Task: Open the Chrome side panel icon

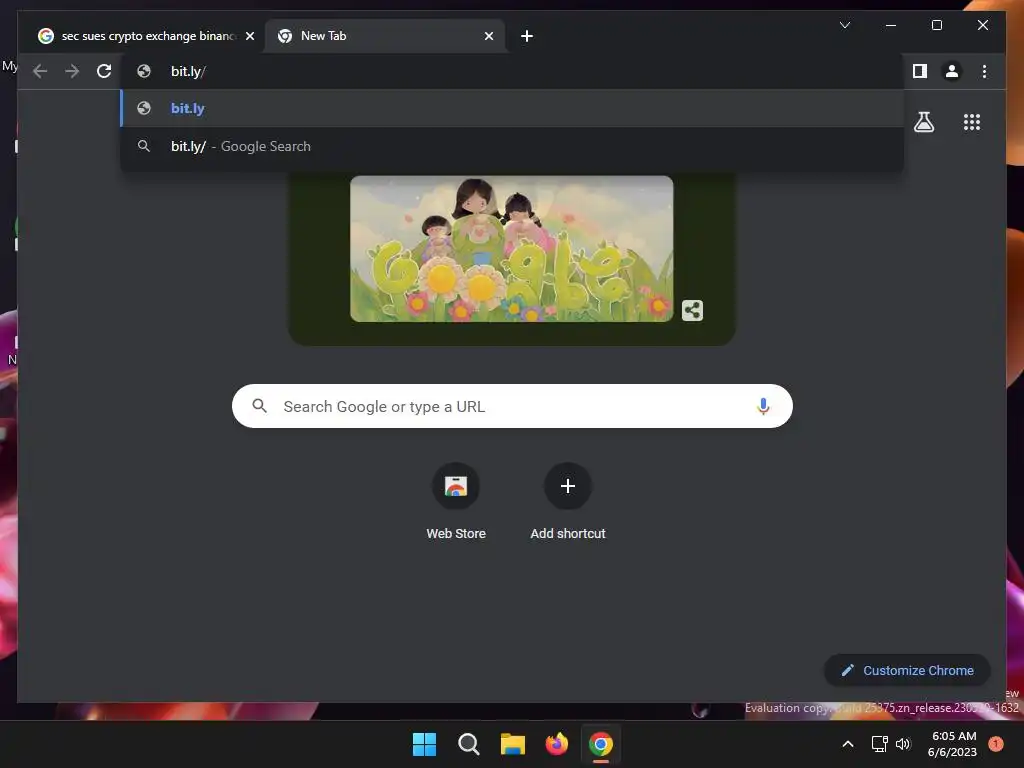Action: click(920, 71)
